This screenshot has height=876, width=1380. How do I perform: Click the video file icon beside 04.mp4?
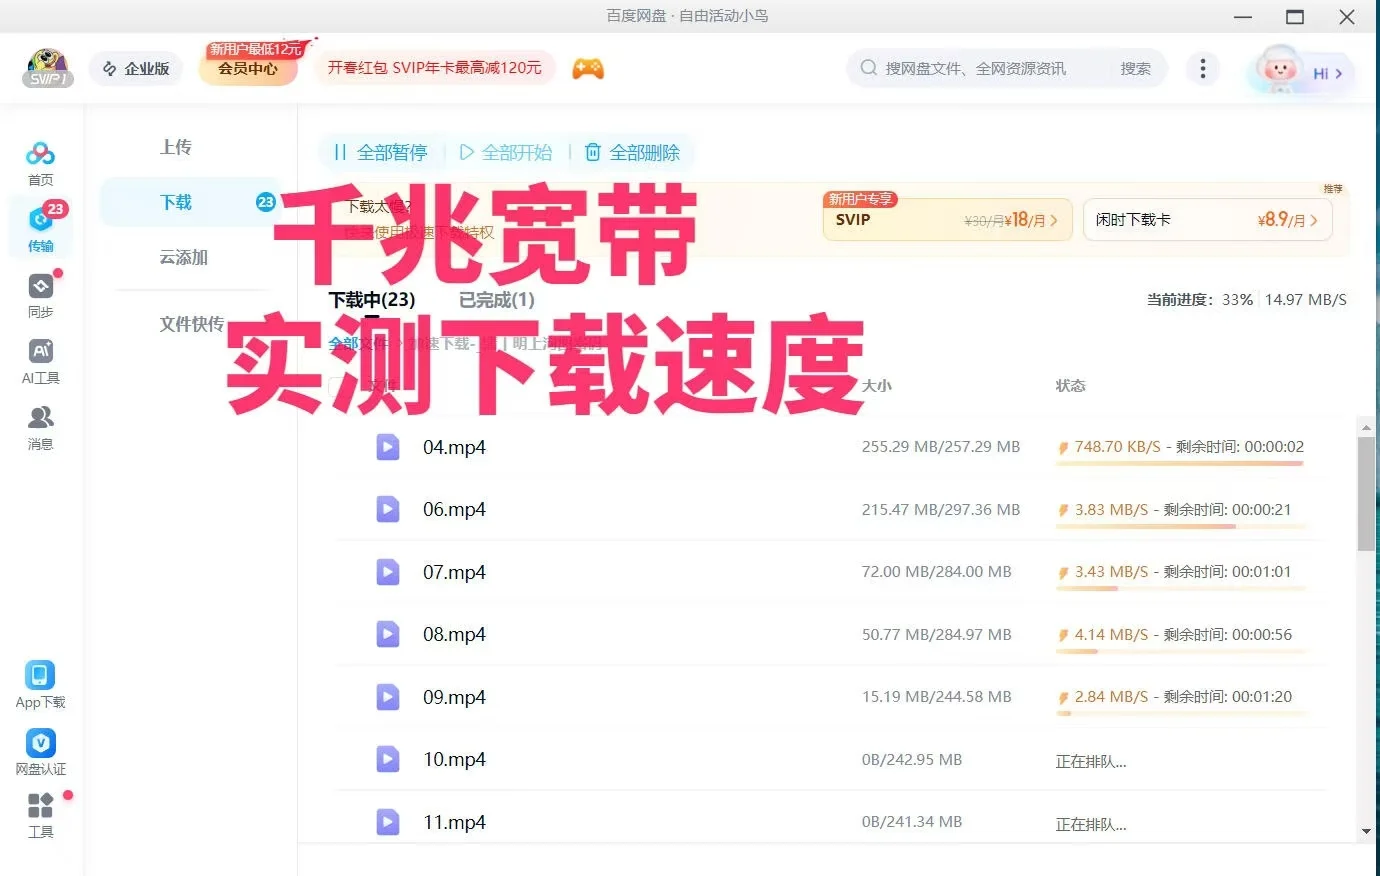[x=387, y=447]
